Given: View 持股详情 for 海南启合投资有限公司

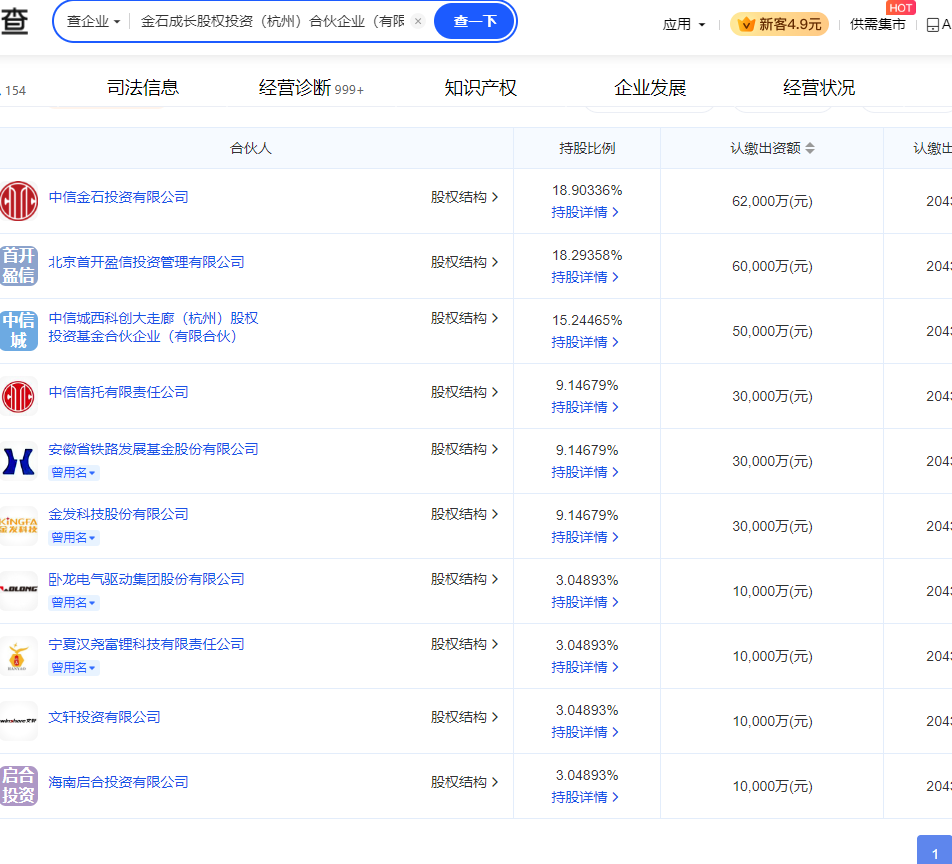Looking at the screenshot, I should point(585,797).
